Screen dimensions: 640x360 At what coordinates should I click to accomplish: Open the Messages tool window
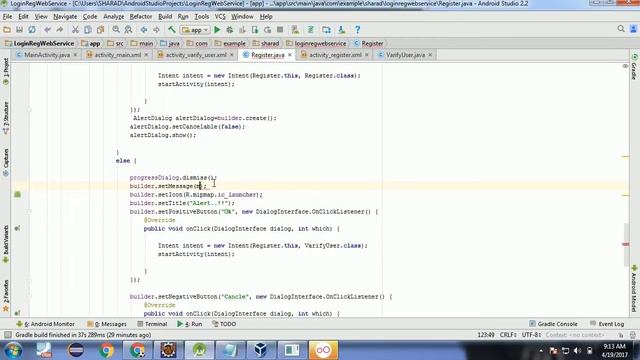pos(107,324)
